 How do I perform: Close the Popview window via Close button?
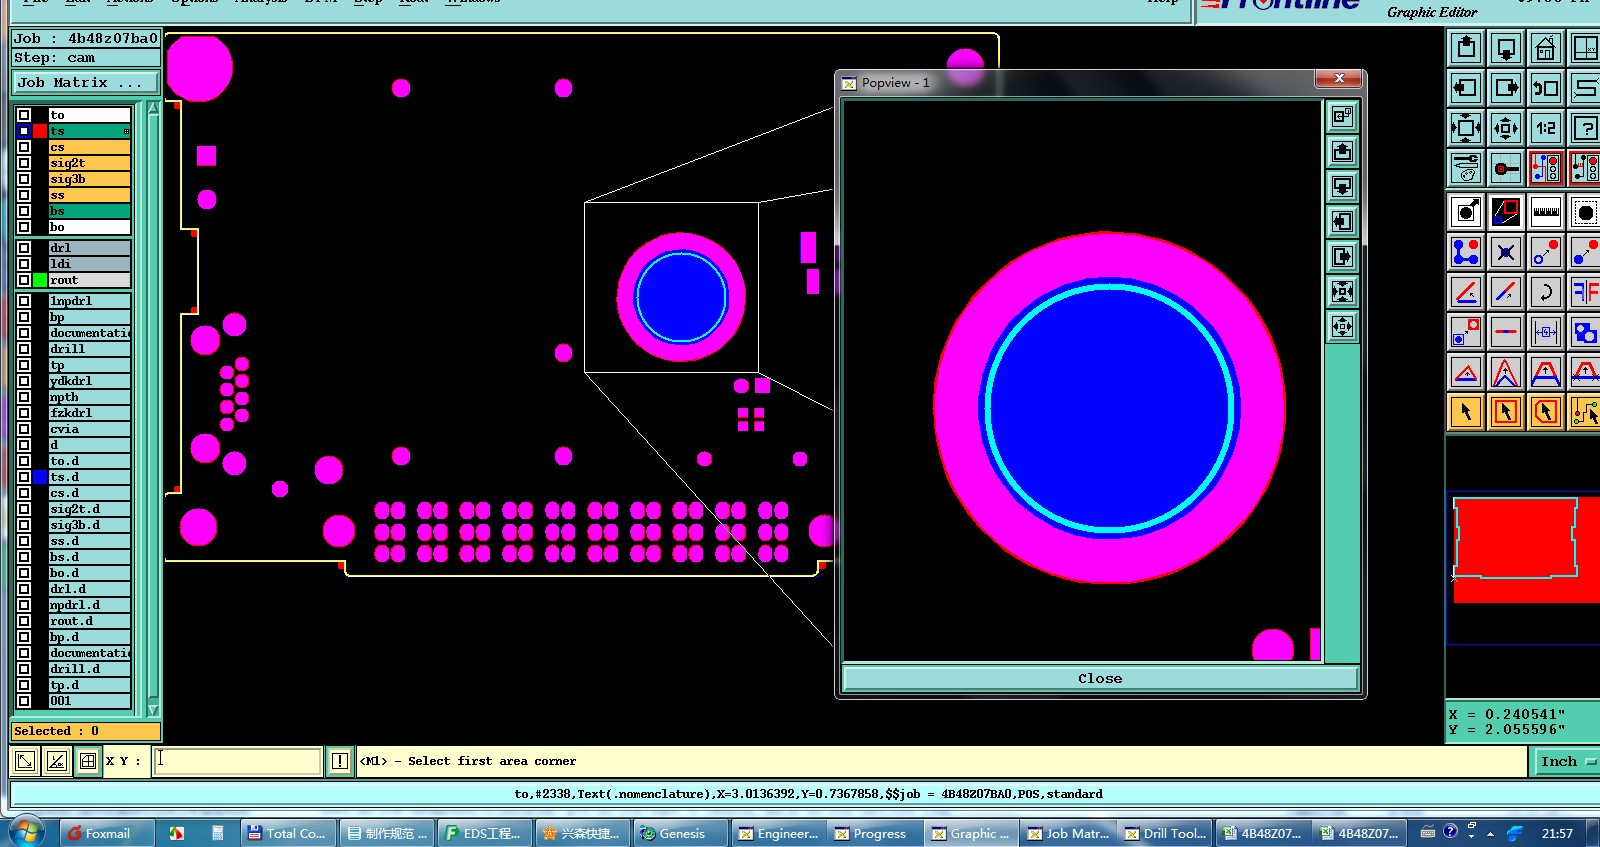(1100, 678)
